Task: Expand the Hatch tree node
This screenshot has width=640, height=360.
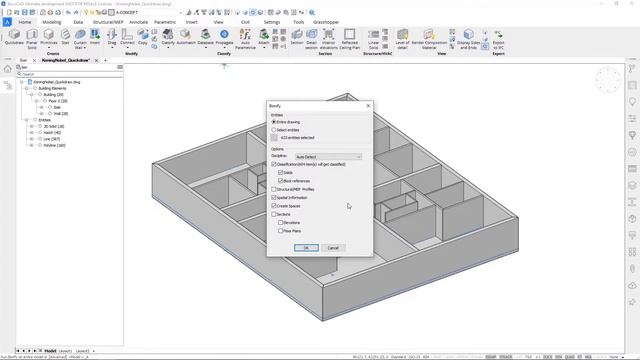Action: 31,133
